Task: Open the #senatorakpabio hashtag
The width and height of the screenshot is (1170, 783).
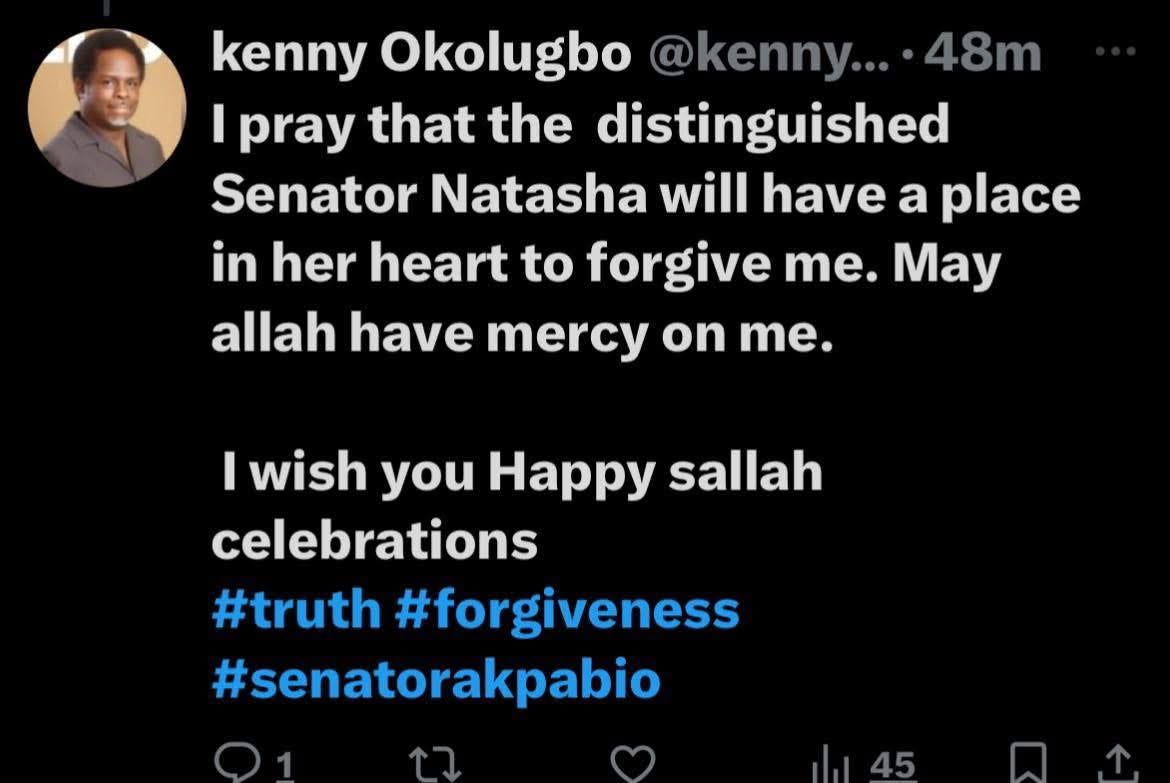Action: click(437, 680)
